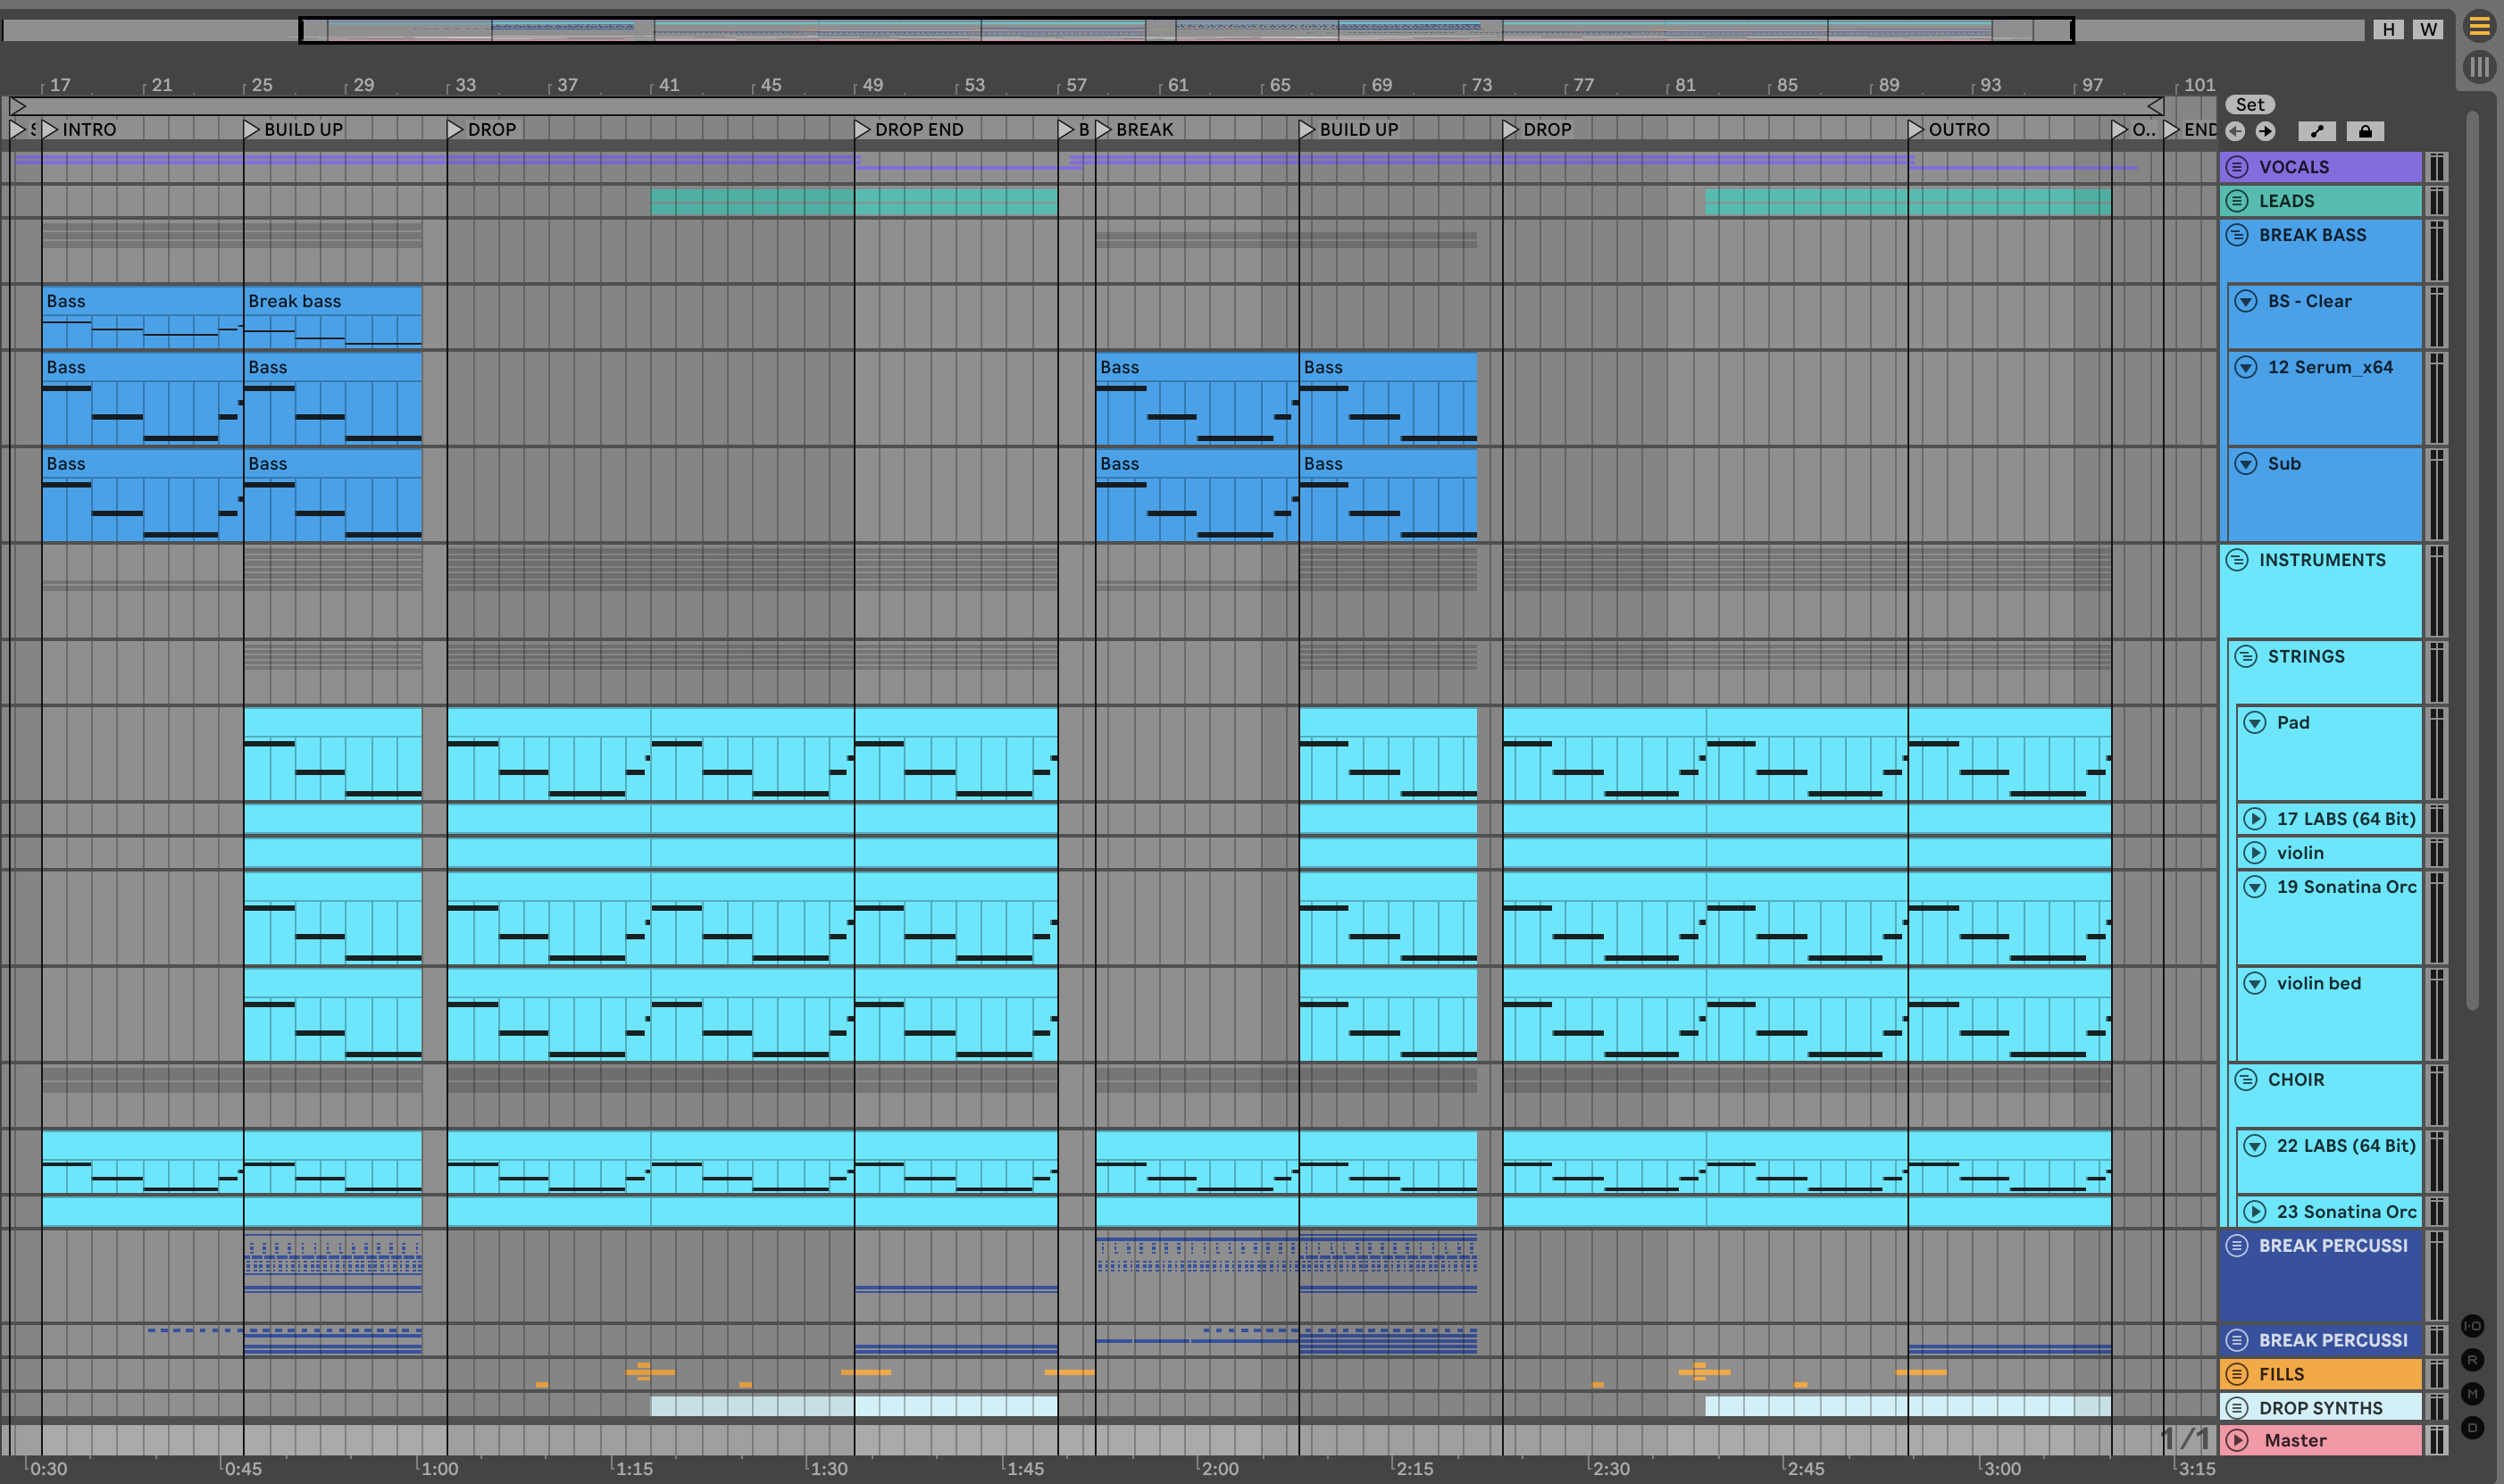Image resolution: width=2504 pixels, height=1484 pixels.
Task: Unfold the VOCALS group track
Action: (x=2238, y=167)
